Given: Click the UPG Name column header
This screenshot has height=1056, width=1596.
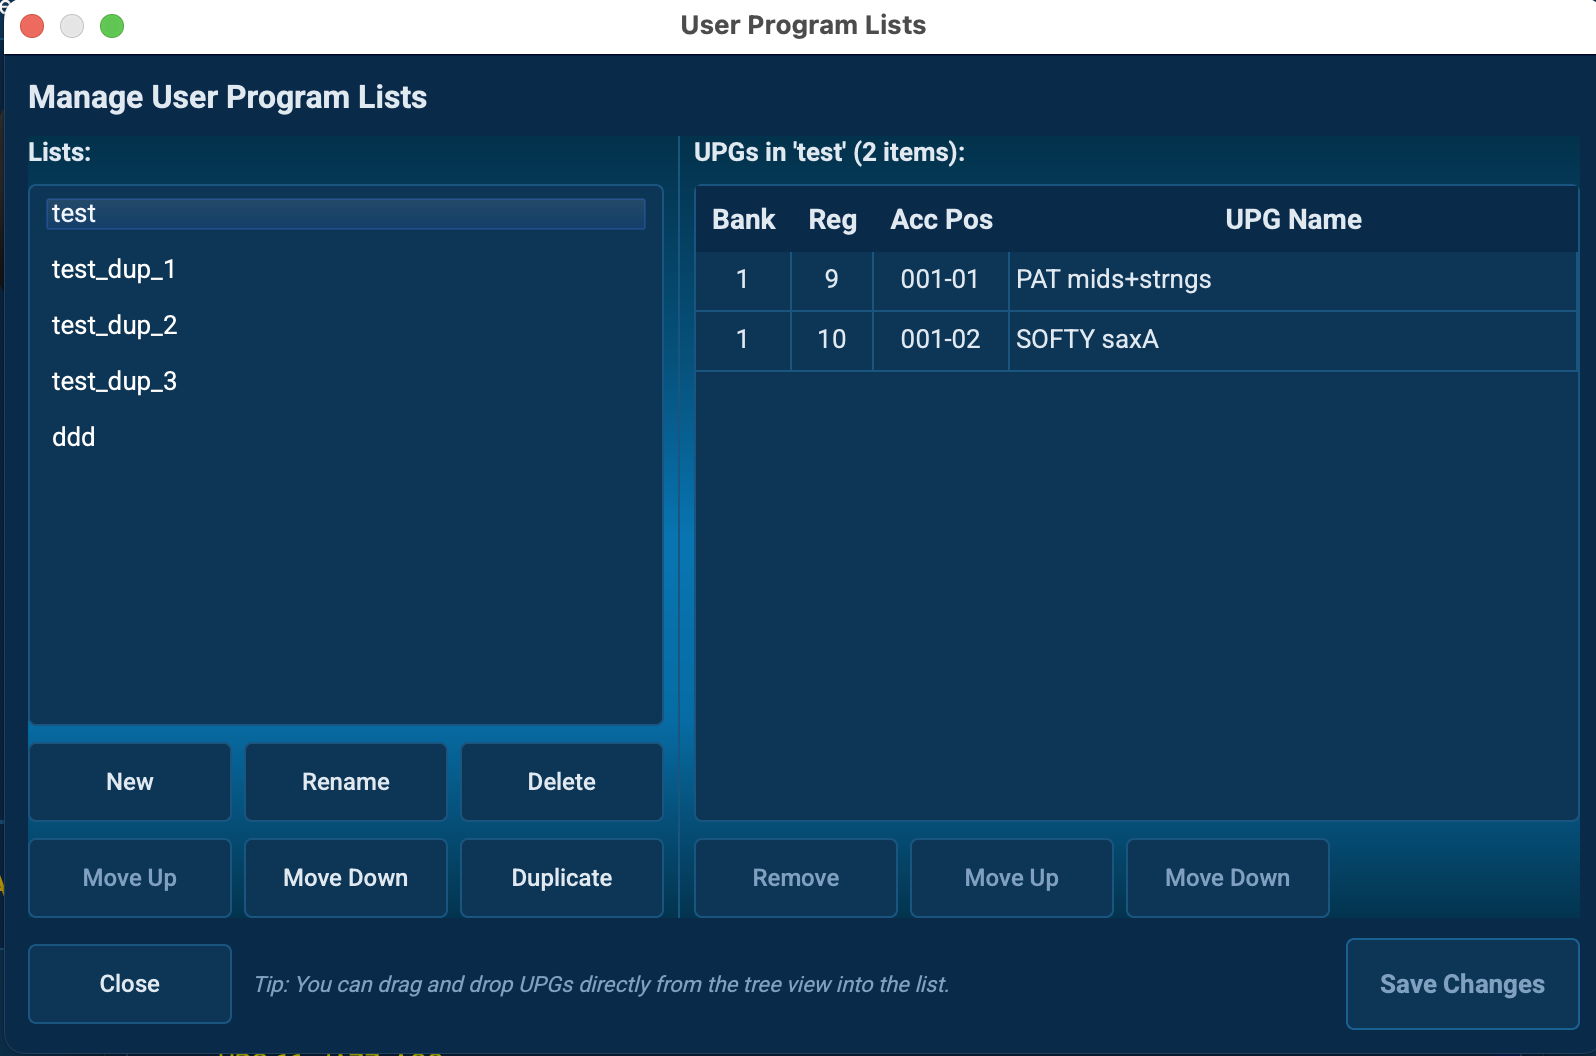Looking at the screenshot, I should 1293,220.
